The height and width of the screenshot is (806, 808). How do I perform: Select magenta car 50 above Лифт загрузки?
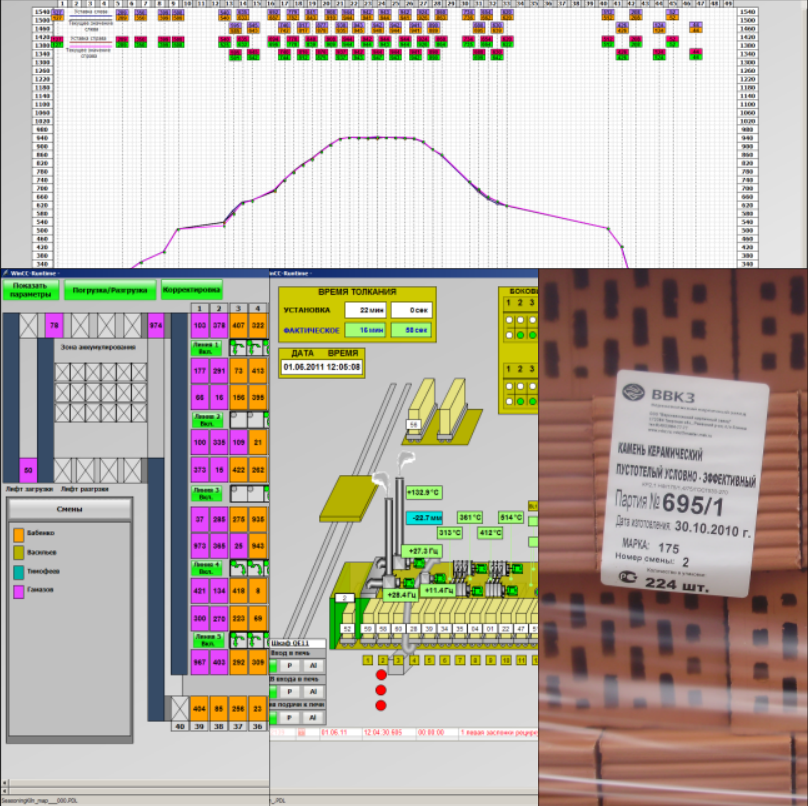(28, 470)
